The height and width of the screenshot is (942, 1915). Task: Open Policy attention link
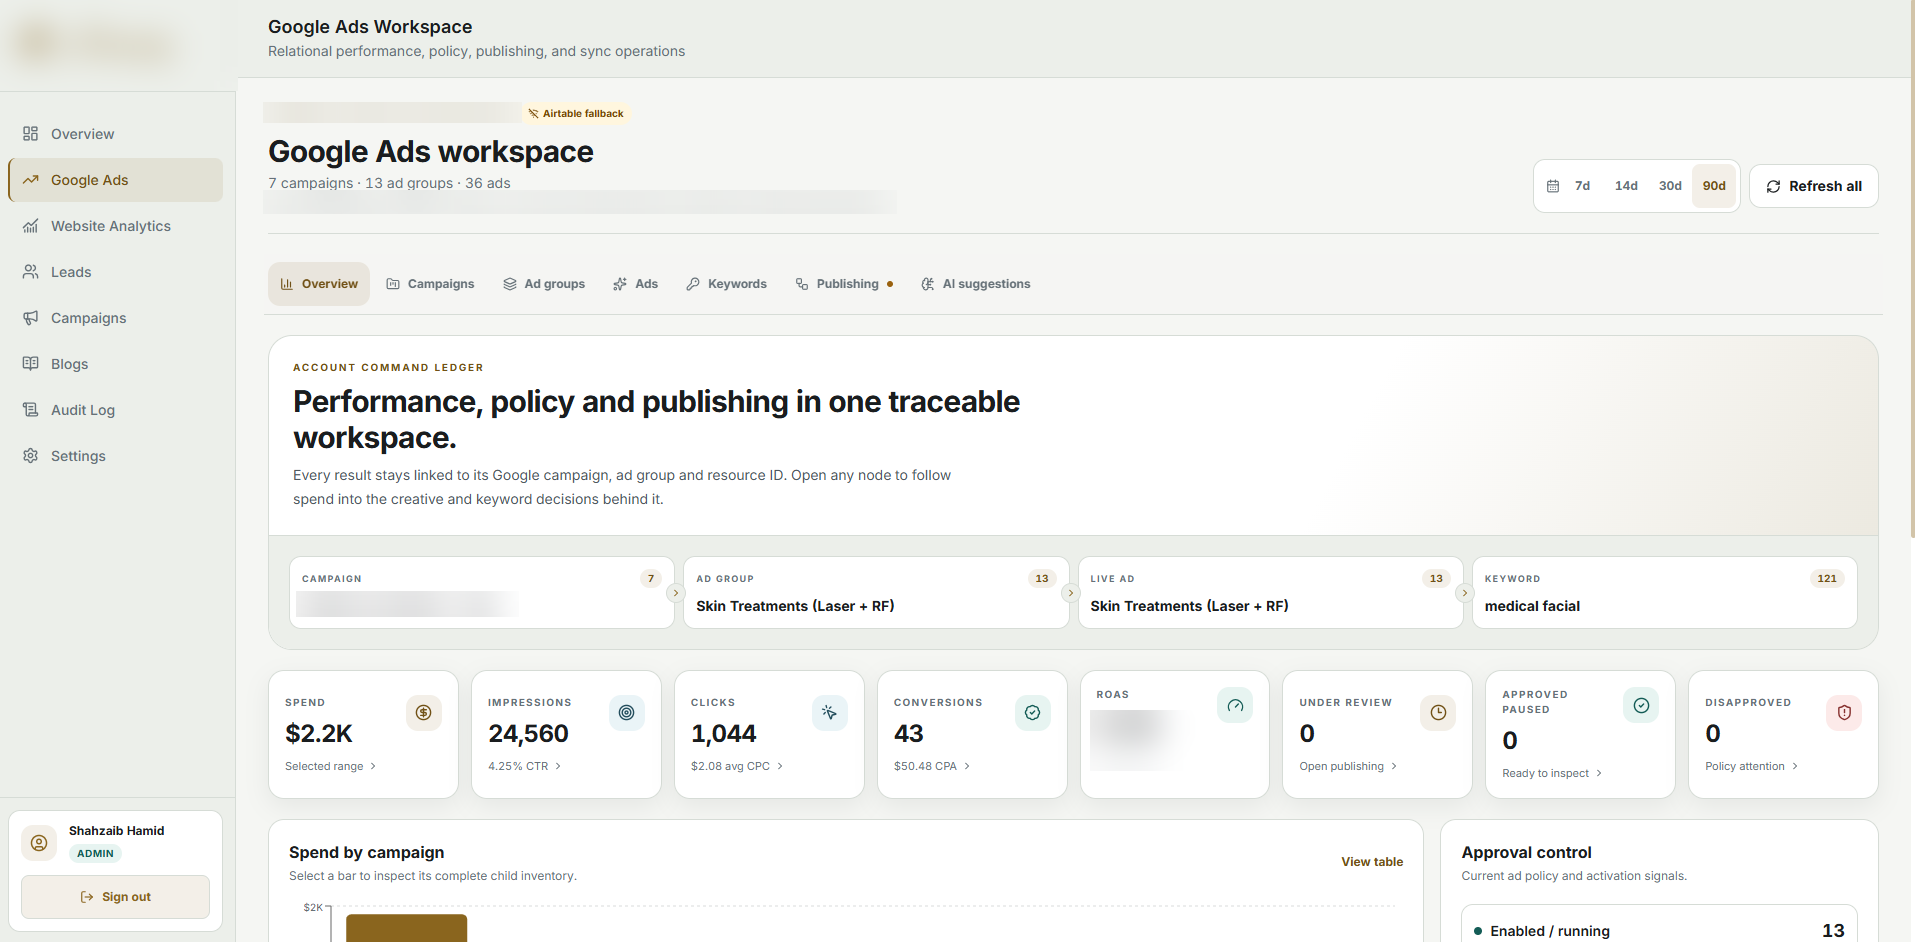pos(1752,766)
